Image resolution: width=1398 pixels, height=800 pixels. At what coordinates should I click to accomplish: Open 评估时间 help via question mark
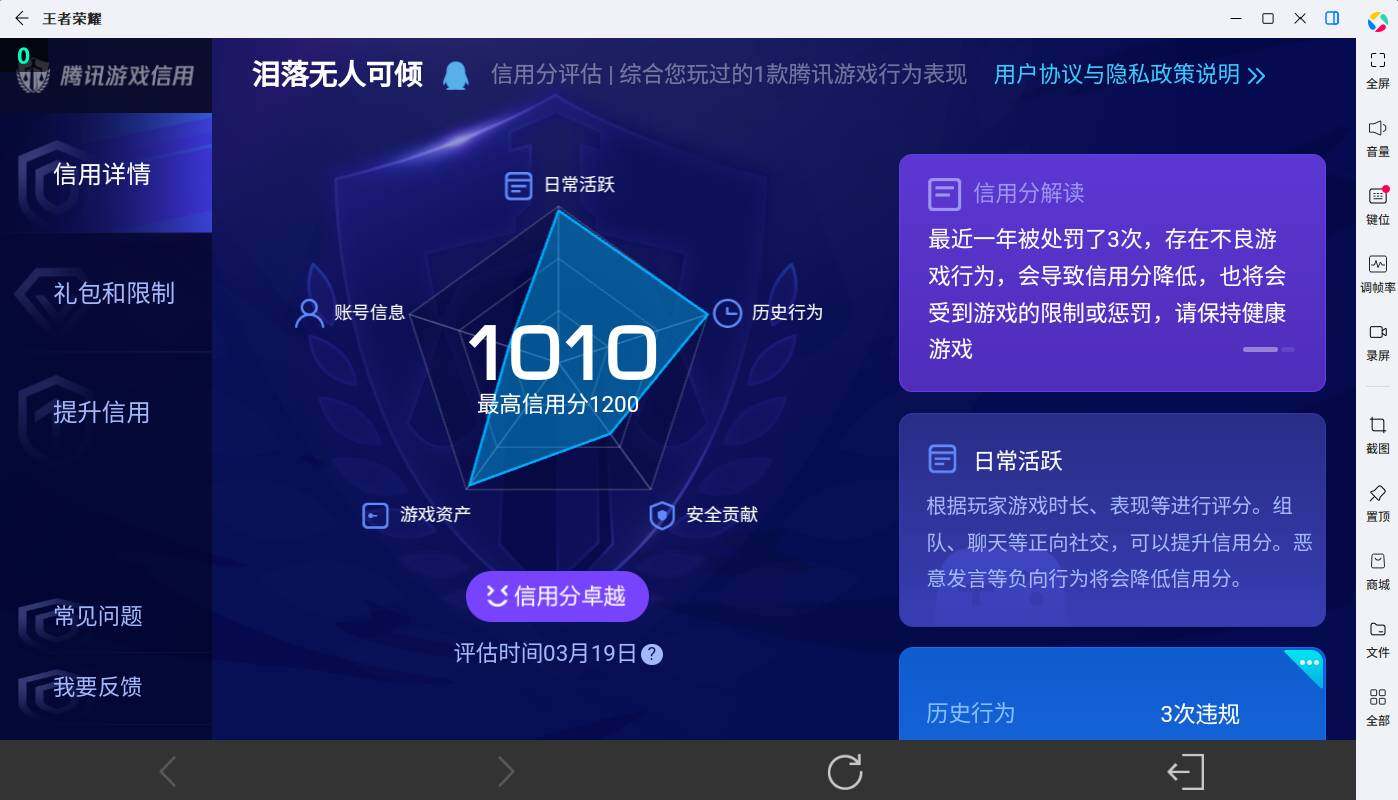[652, 654]
